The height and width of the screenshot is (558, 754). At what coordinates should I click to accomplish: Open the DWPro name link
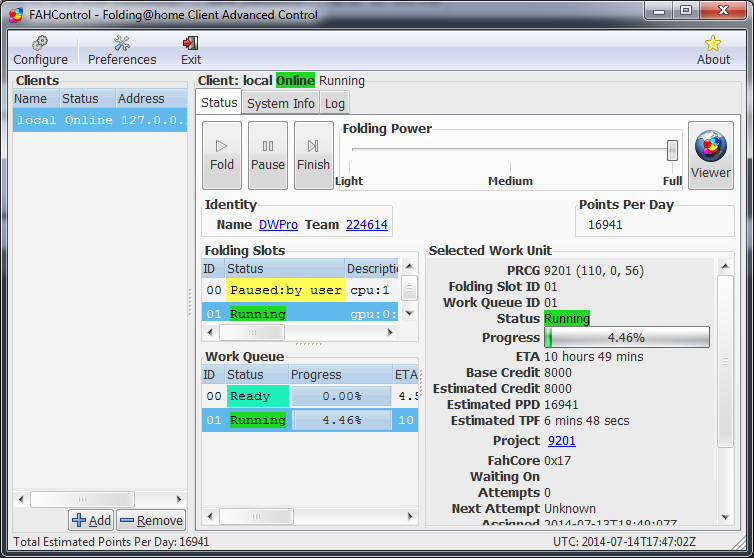278,225
